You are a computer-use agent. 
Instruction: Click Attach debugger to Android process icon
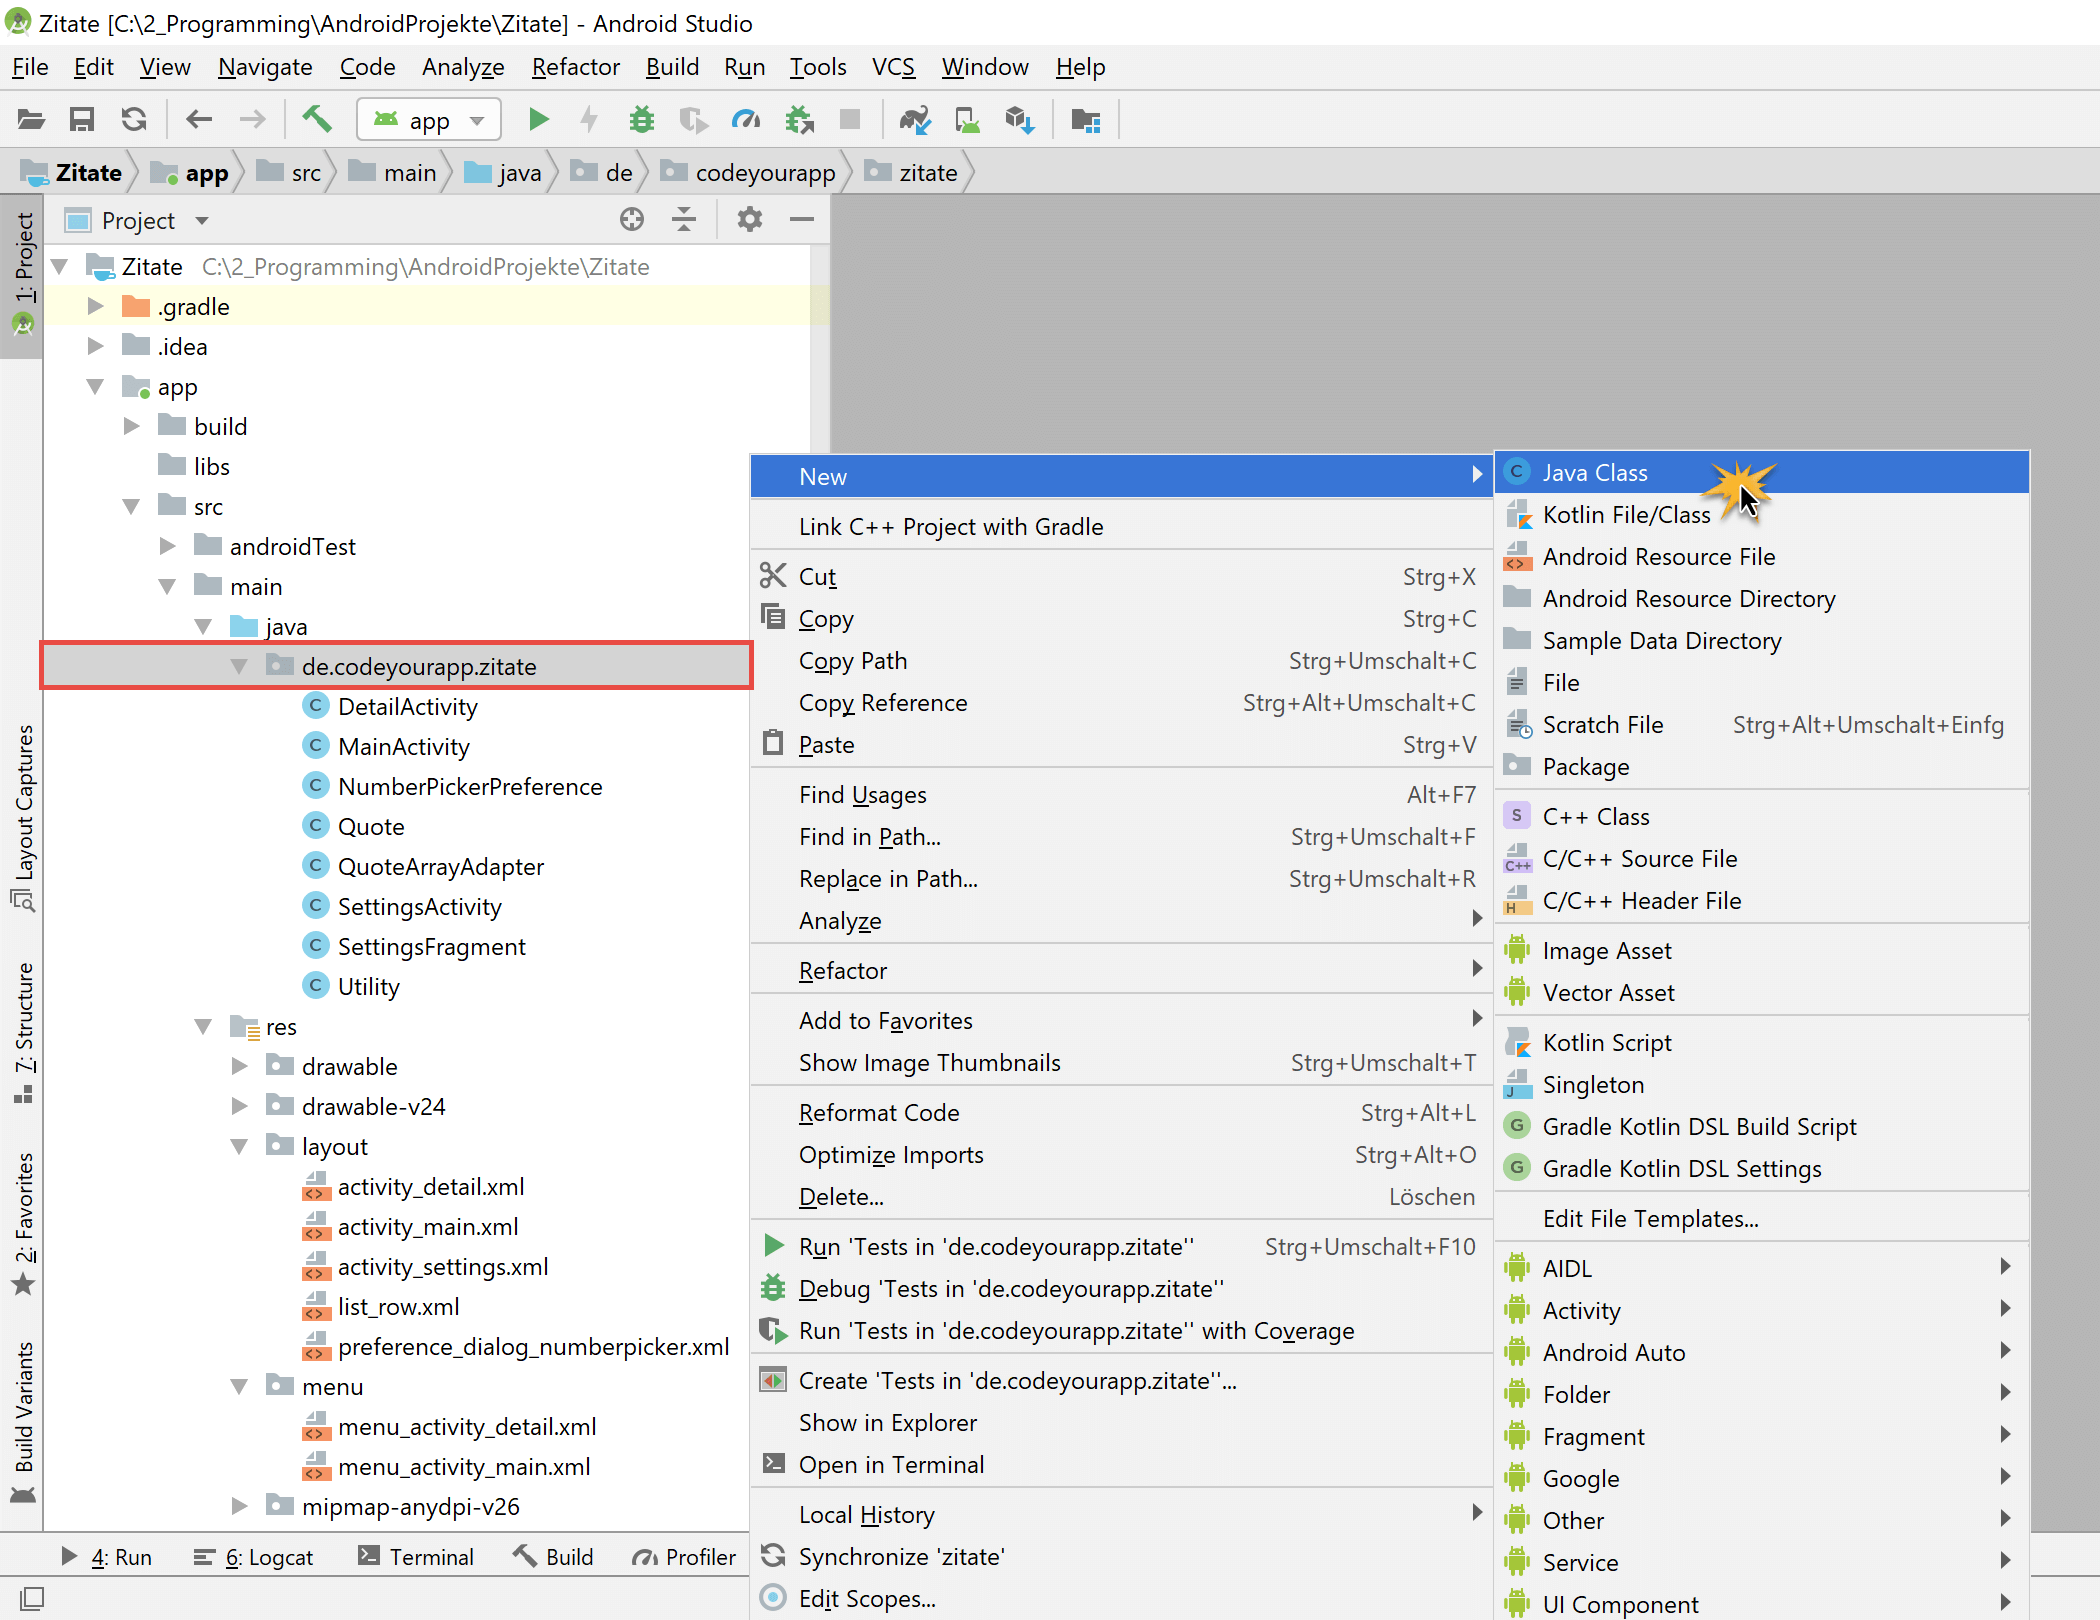(x=799, y=120)
